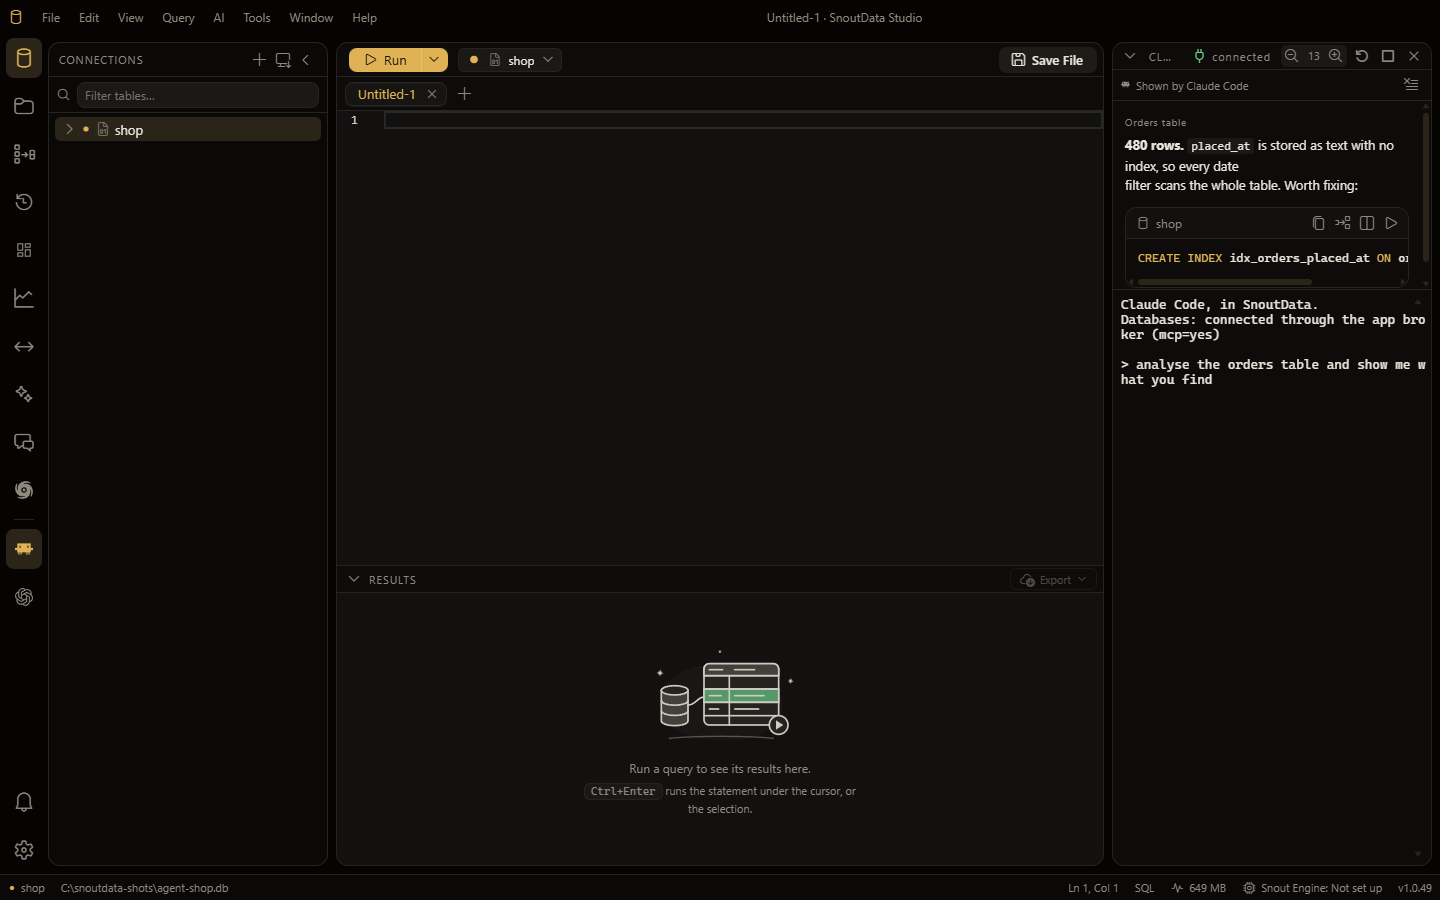This screenshot has width=1440, height=900.
Task: Collapse the Connections panel
Action: tap(306, 60)
